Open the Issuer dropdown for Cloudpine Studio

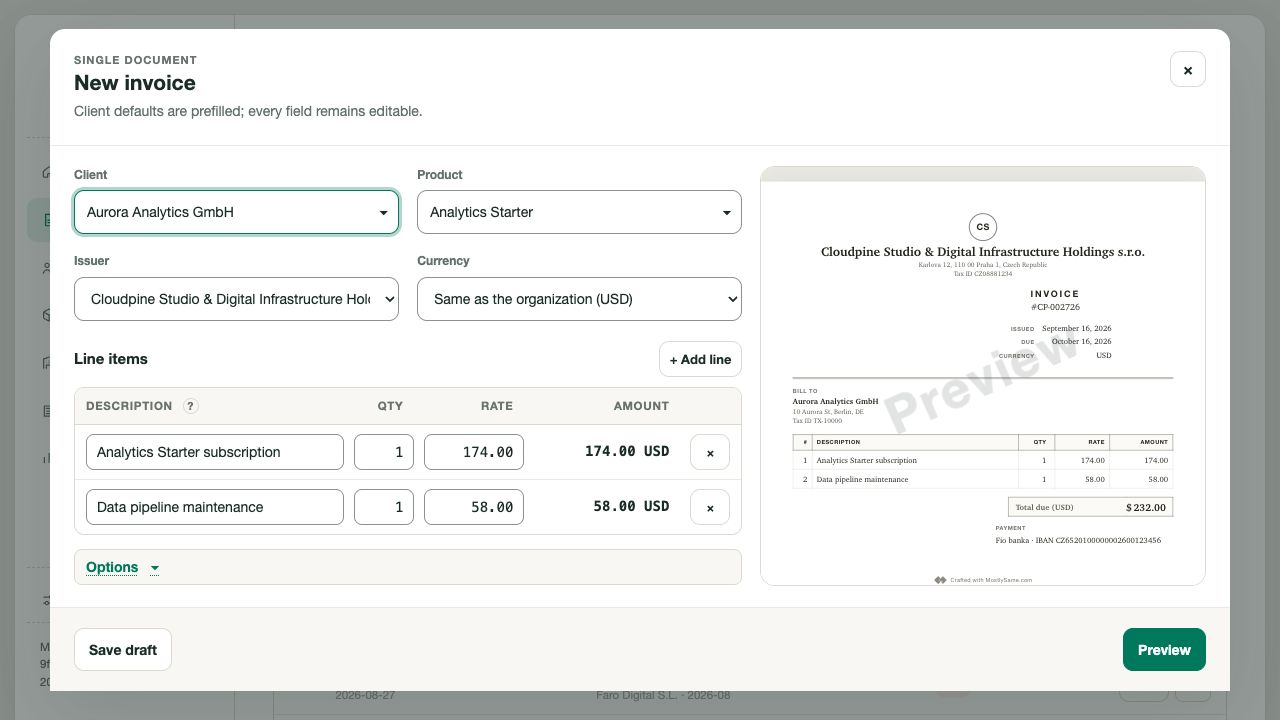[236, 299]
